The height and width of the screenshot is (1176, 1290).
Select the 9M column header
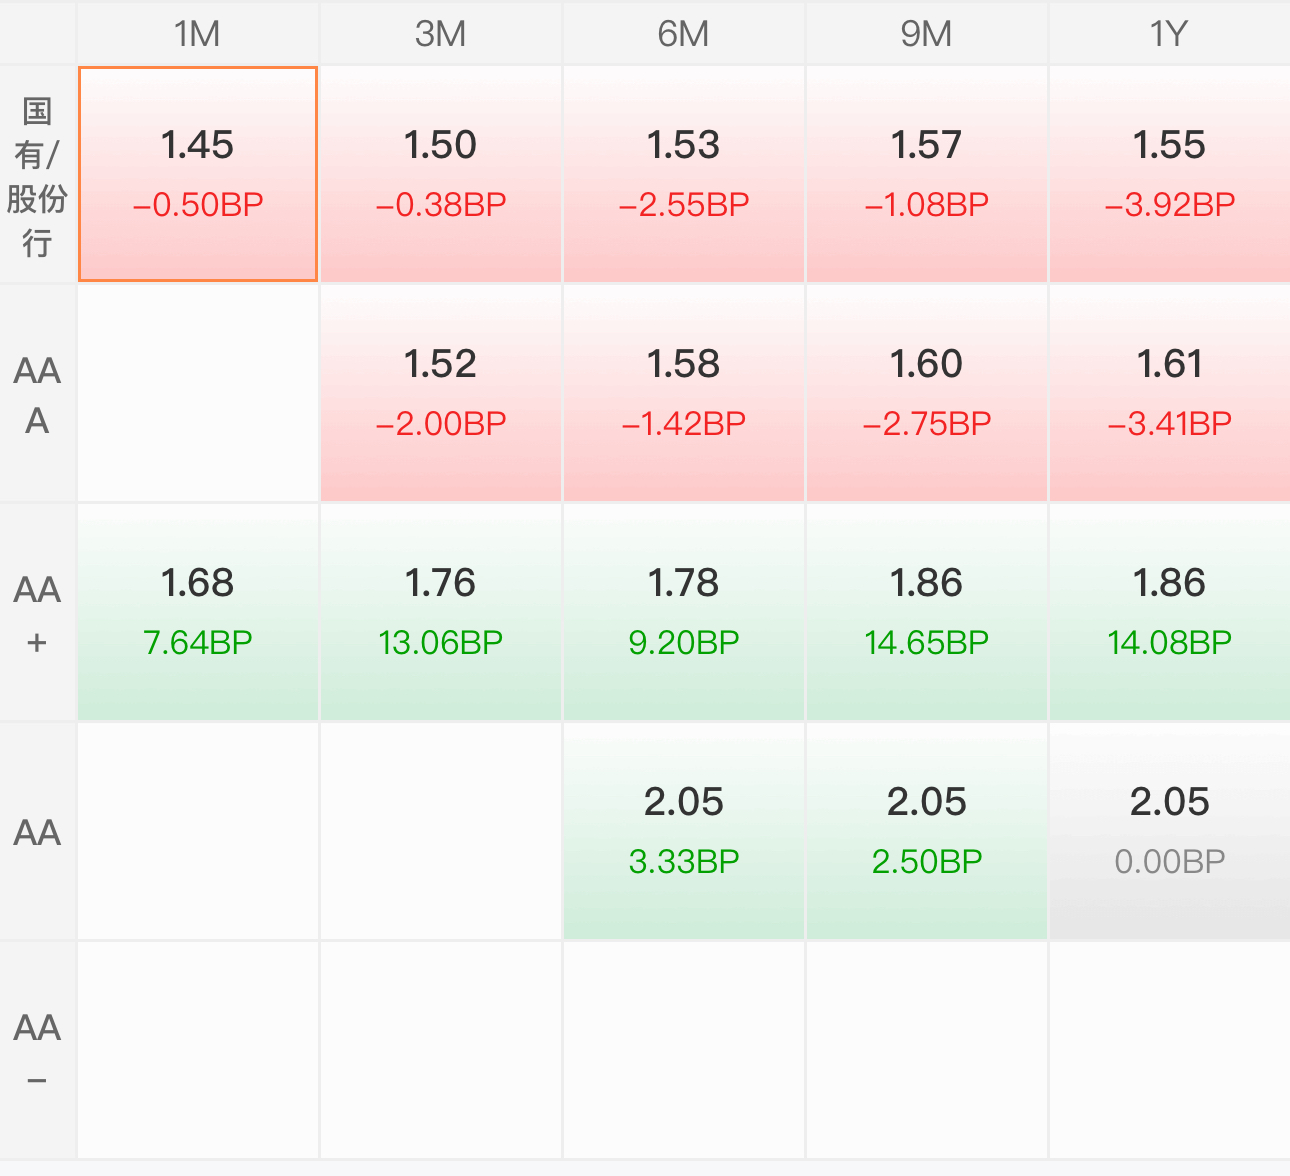point(927,34)
